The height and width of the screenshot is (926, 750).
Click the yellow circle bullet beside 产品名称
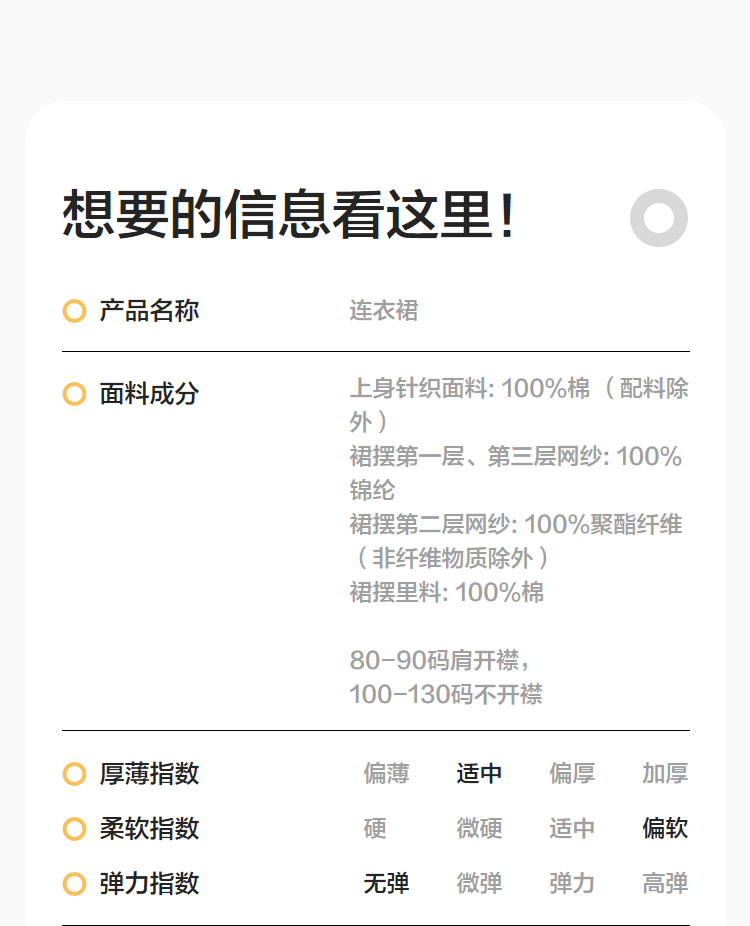(74, 311)
